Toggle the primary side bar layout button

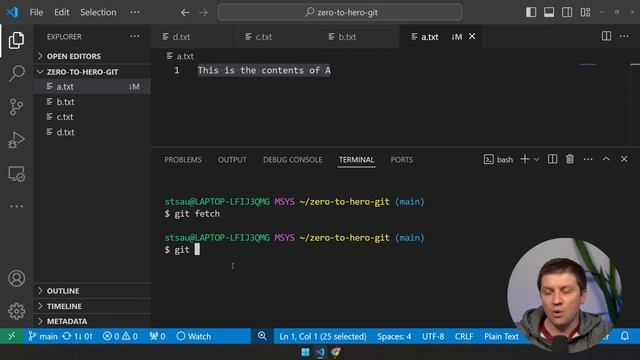tap(531, 12)
